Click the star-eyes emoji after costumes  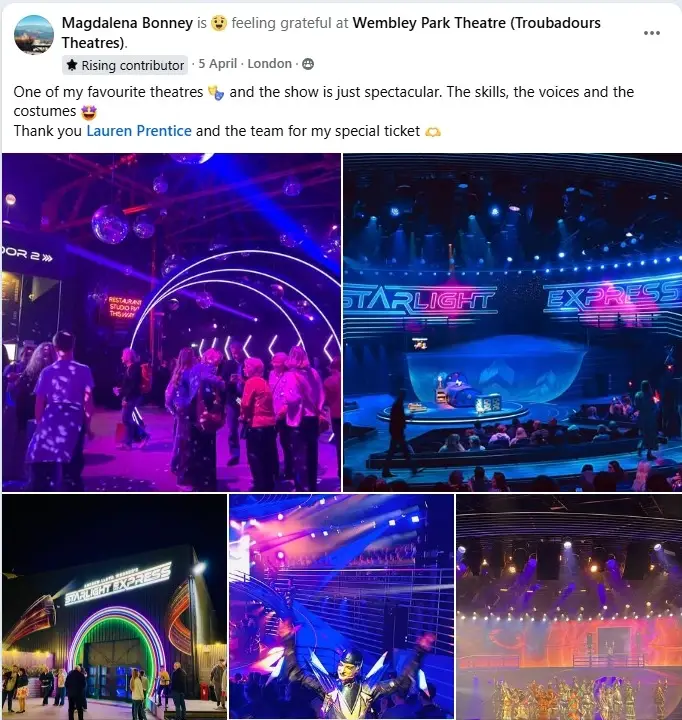[x=88, y=112]
